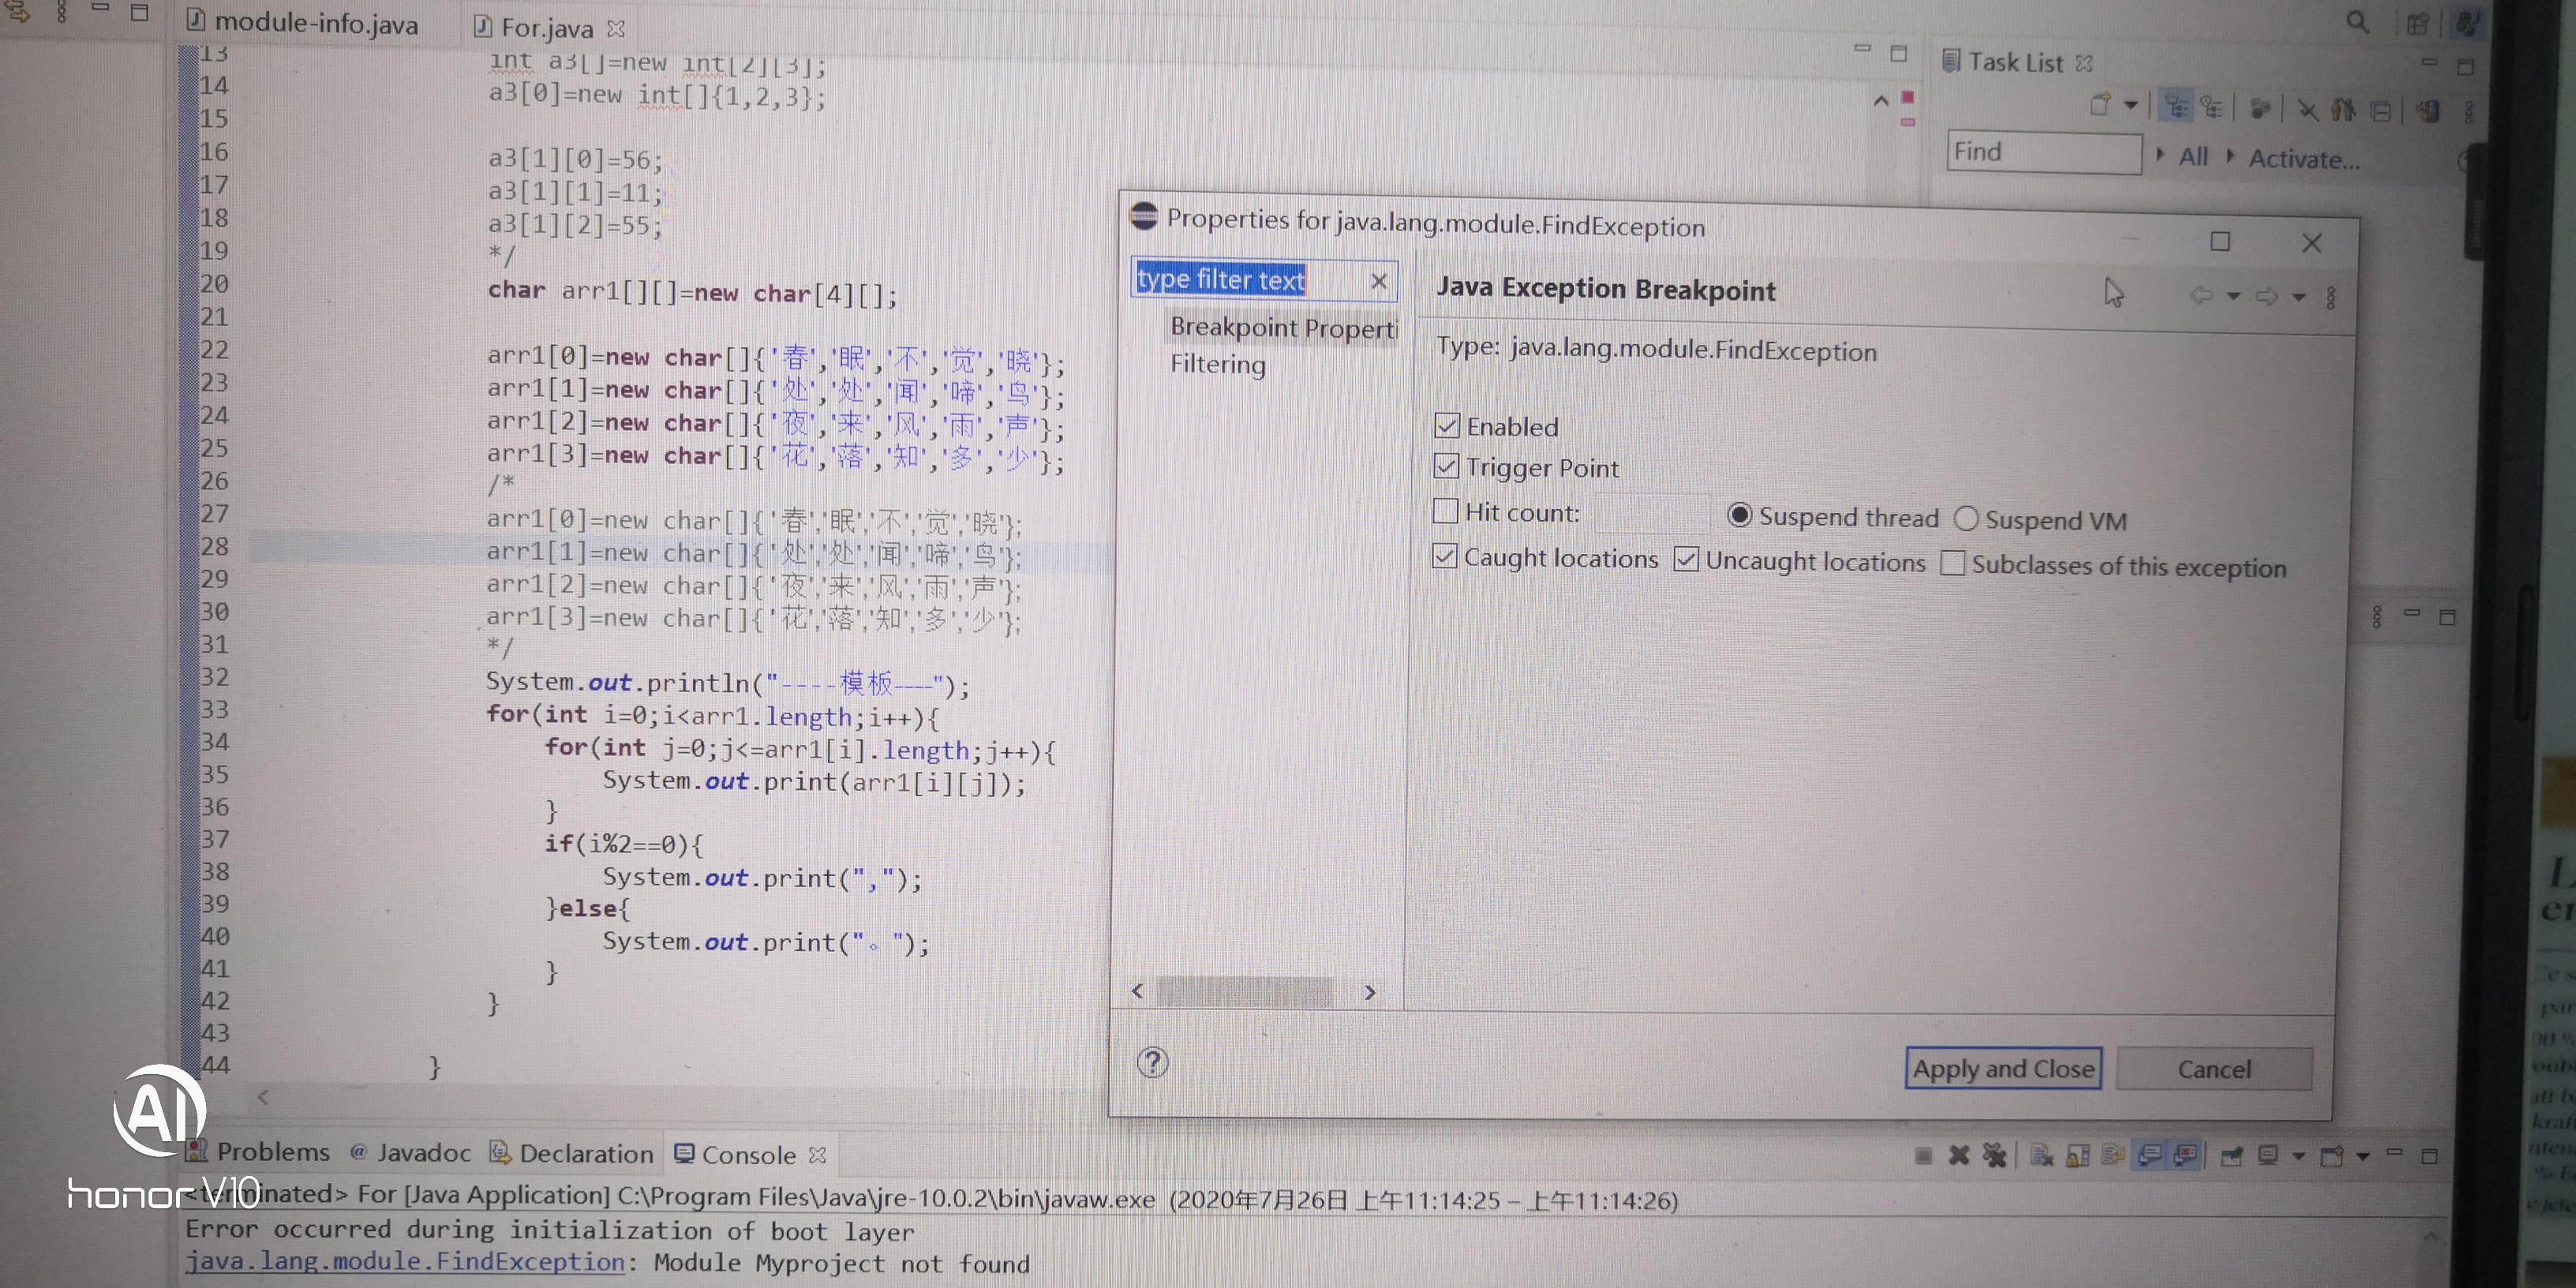Click the Cancel button in Properties dialog
The image size is (2576, 1288).
click(2214, 1069)
